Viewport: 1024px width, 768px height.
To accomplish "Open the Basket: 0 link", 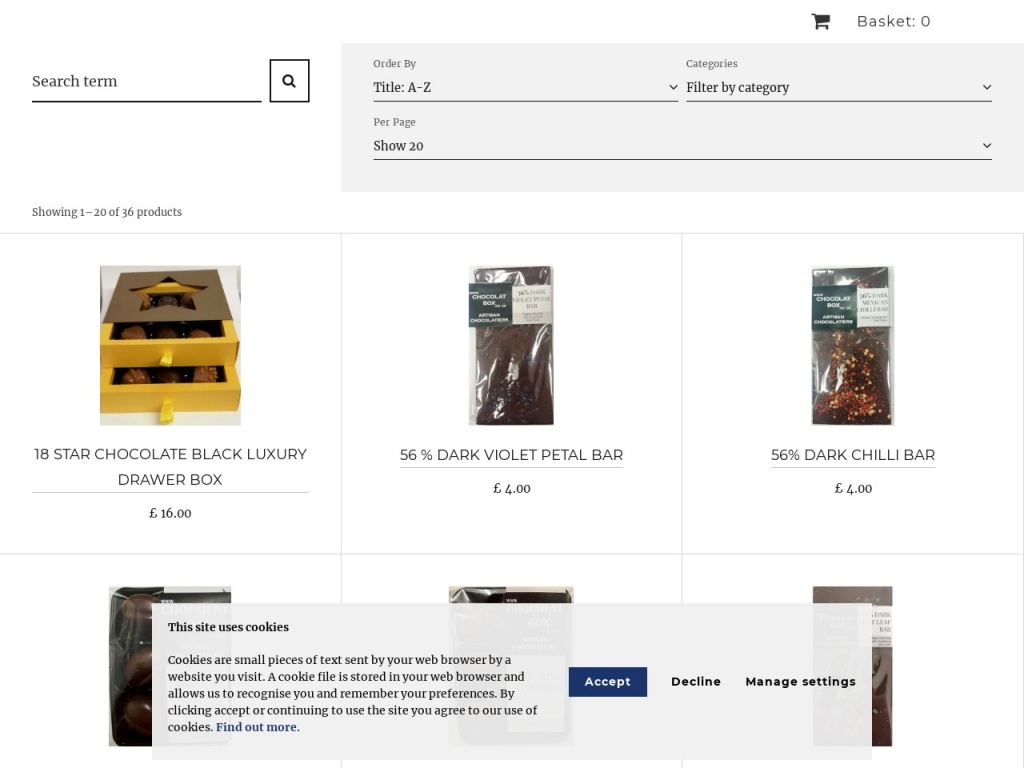I will (893, 21).
